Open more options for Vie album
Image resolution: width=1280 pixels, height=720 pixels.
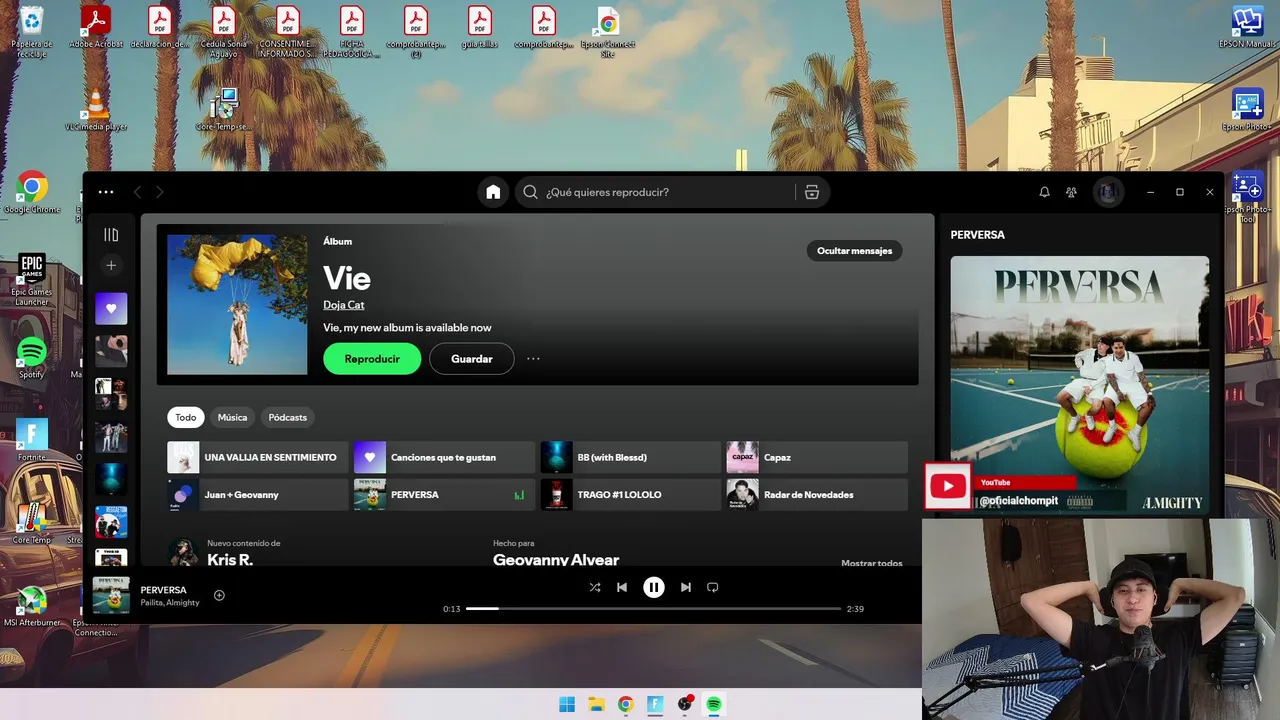point(533,358)
